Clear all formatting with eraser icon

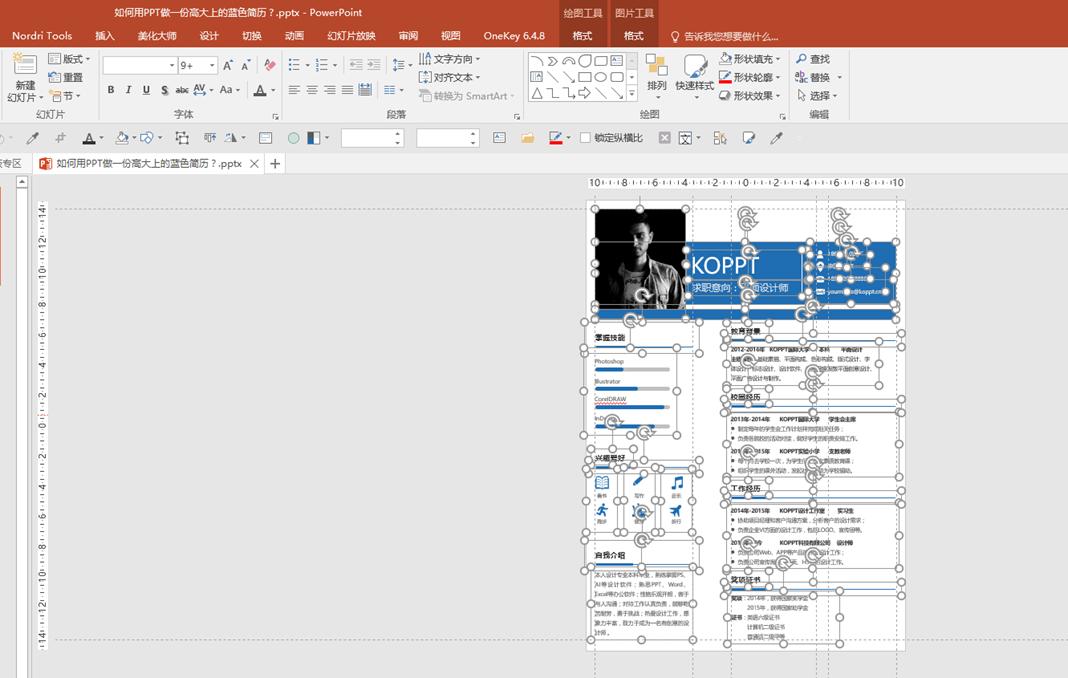pyautogui.click(x=269, y=65)
